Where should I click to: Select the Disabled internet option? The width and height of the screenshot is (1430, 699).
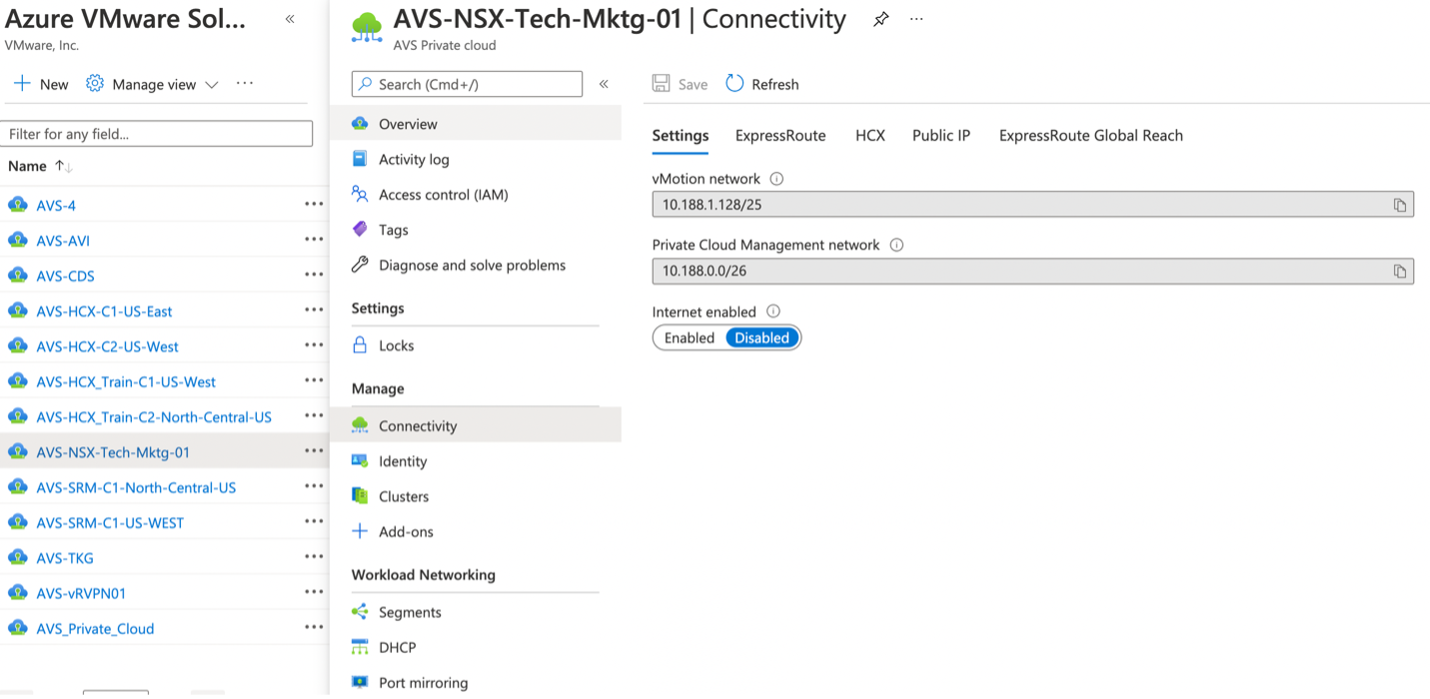pos(761,337)
